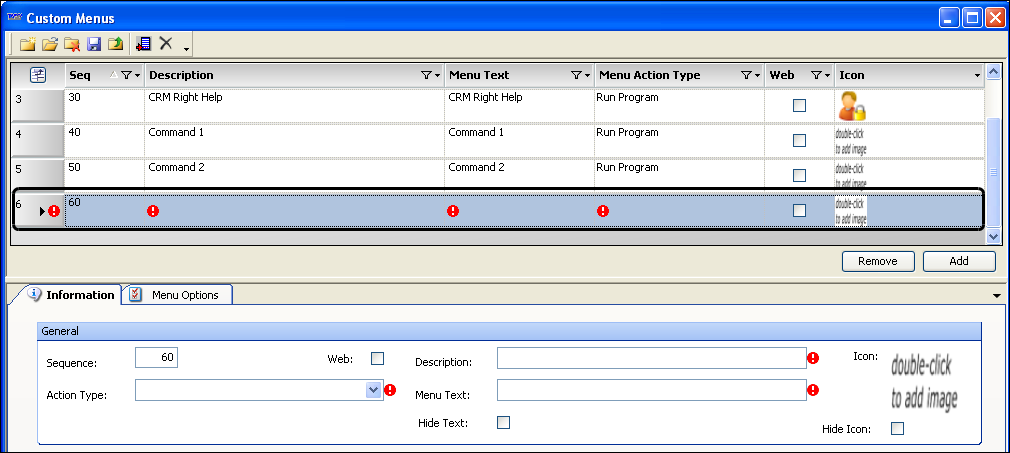Switch to the Menu Options tab
The height and width of the screenshot is (453, 1010).
point(177,295)
